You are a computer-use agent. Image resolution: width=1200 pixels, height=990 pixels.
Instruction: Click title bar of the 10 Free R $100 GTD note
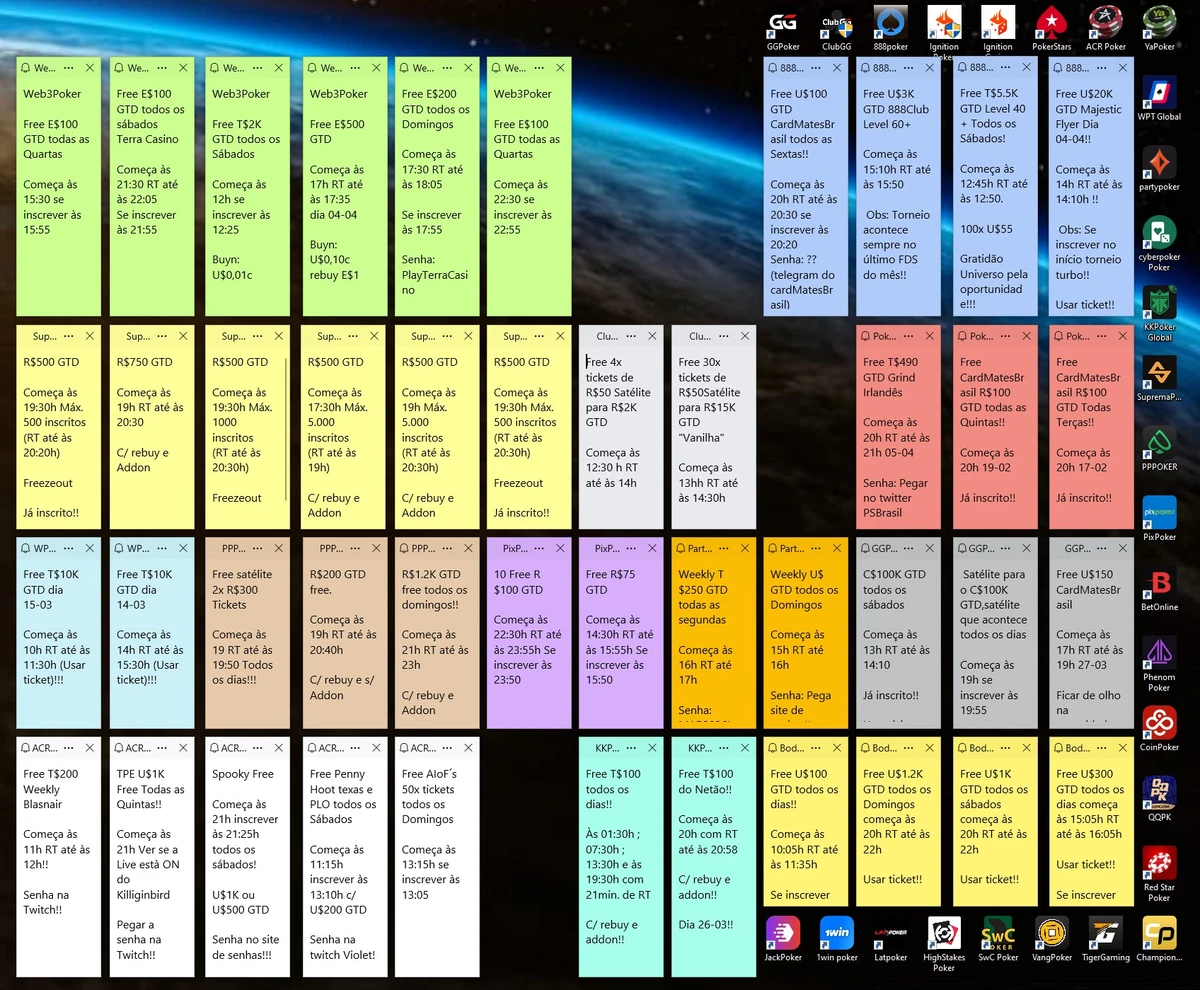point(512,549)
